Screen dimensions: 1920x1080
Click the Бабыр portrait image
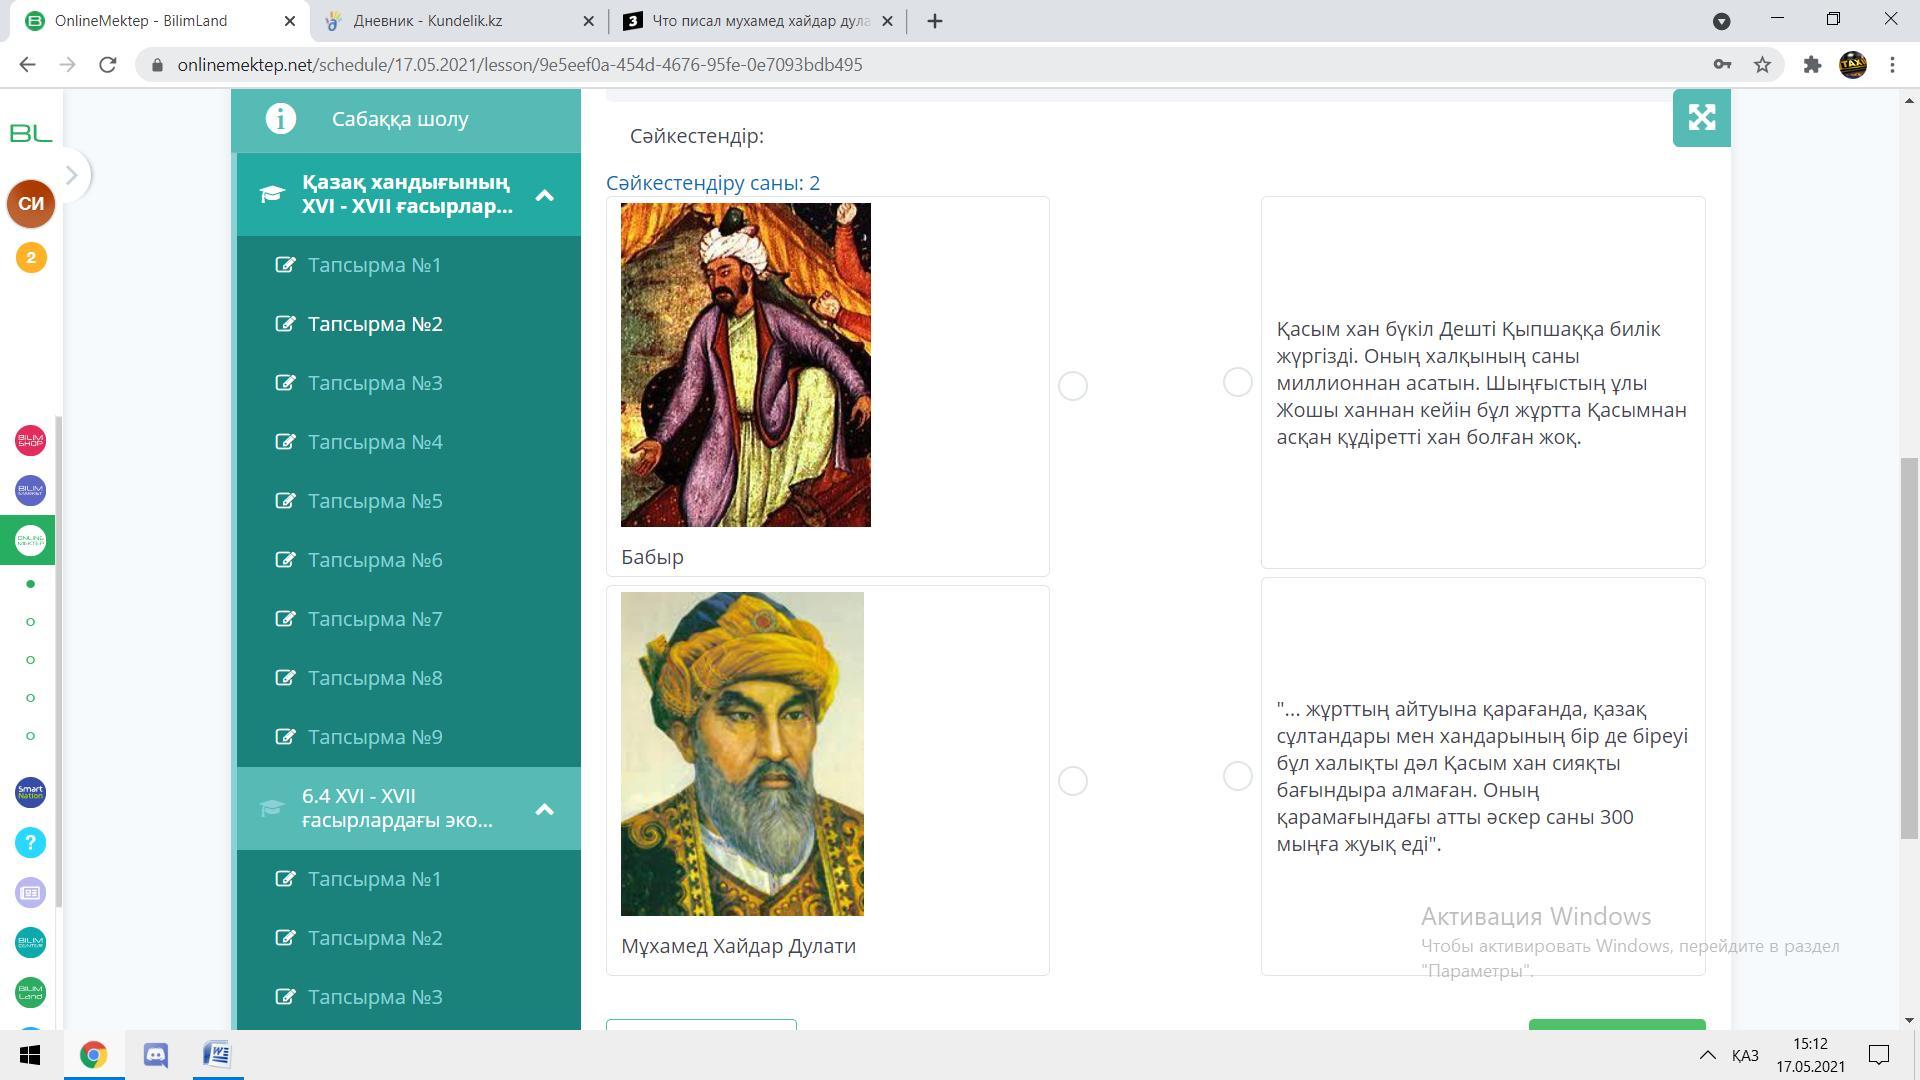(745, 365)
